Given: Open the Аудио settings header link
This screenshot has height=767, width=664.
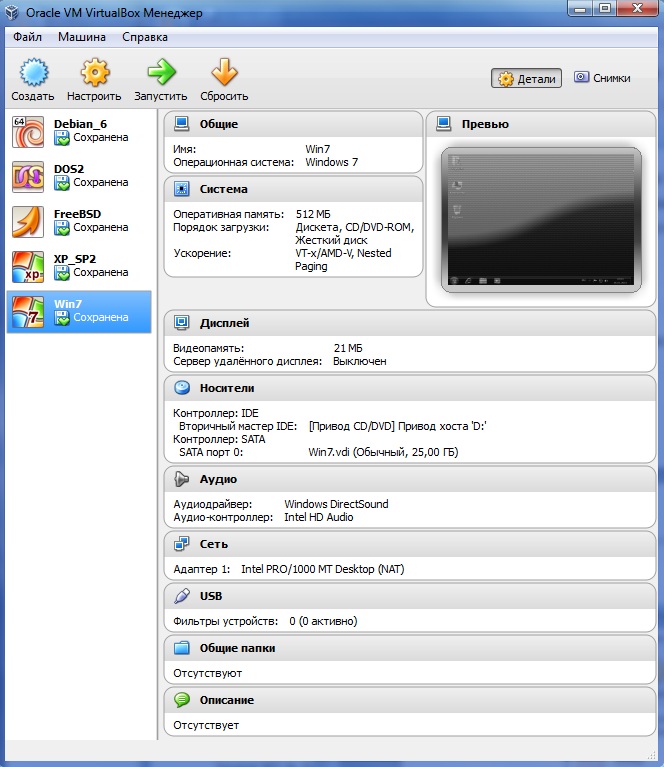Looking at the screenshot, I should pyautogui.click(x=218, y=479).
